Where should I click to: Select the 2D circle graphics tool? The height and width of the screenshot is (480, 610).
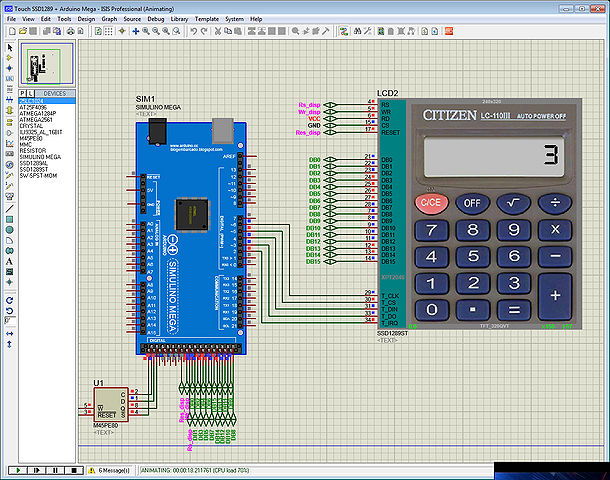10,230
